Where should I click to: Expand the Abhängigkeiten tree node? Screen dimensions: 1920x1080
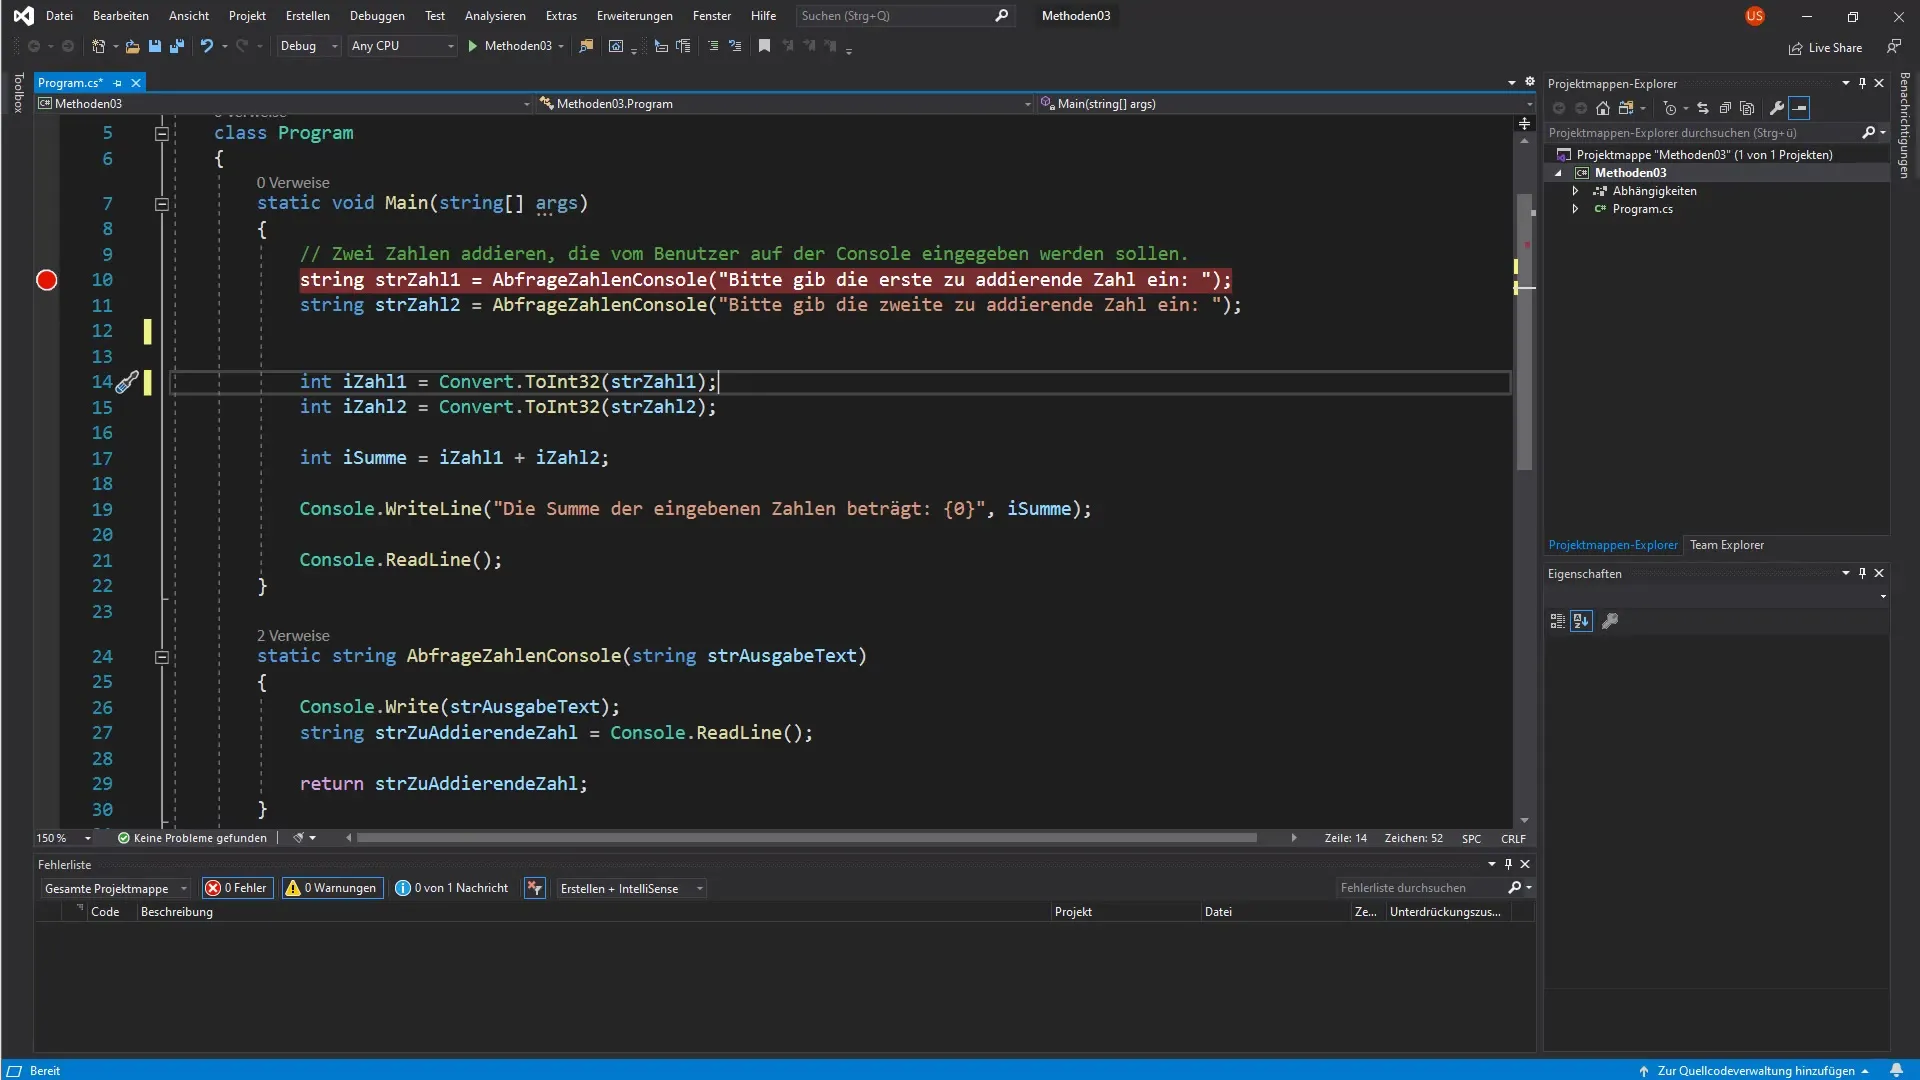click(1576, 191)
